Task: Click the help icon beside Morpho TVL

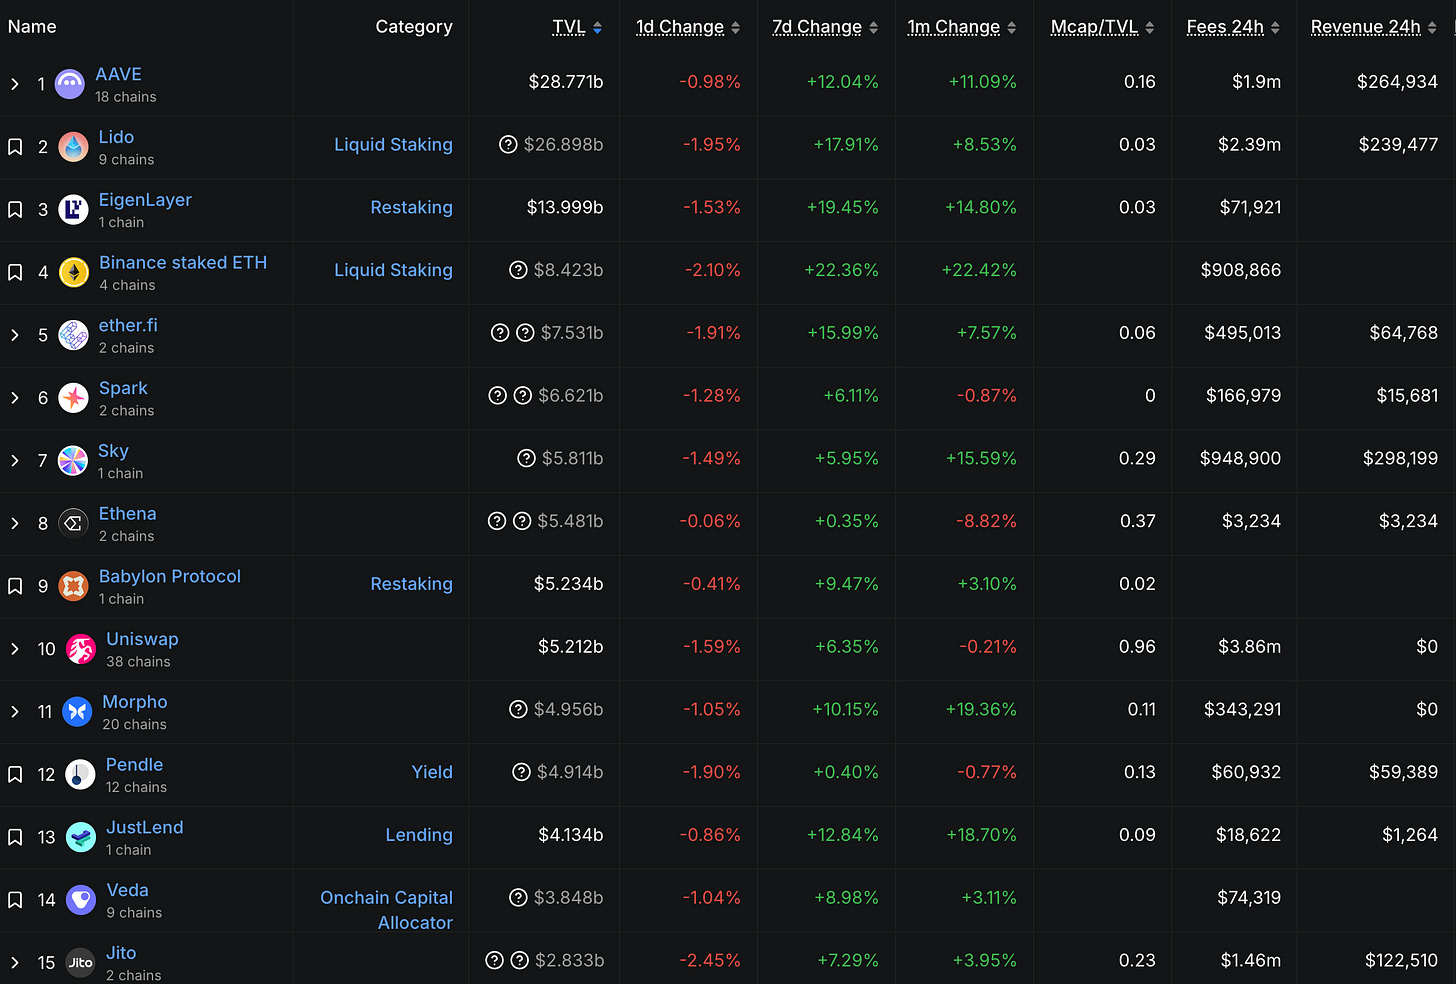Action: point(518,709)
